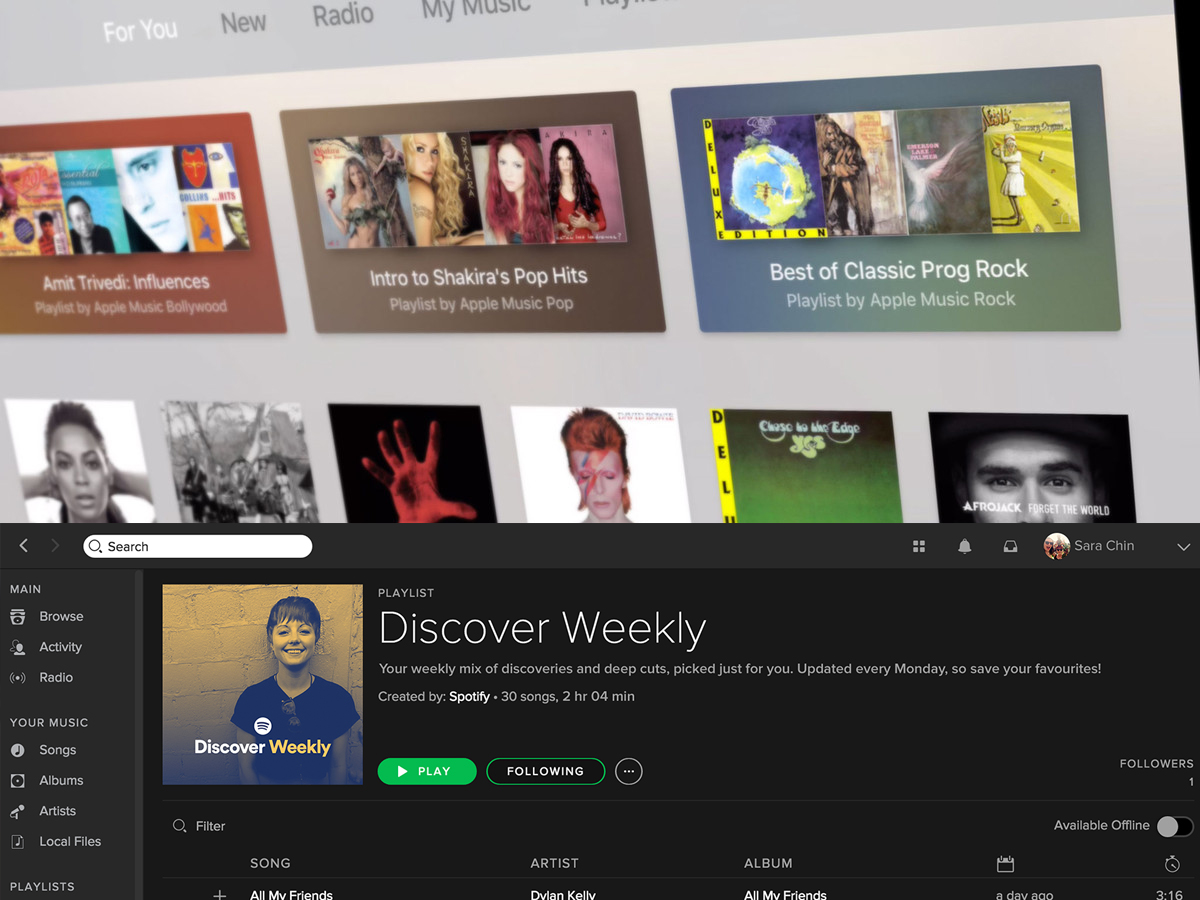Sort by the ARTIST column header

point(555,863)
